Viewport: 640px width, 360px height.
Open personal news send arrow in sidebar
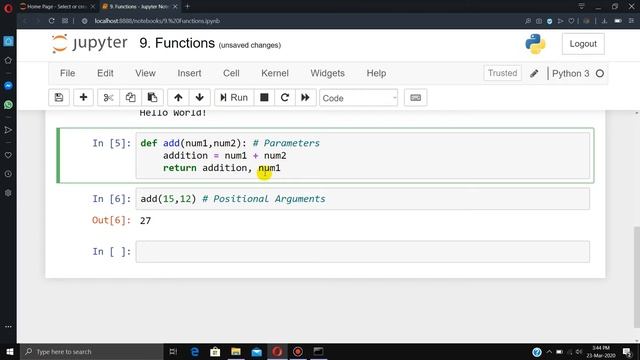click(x=8, y=130)
